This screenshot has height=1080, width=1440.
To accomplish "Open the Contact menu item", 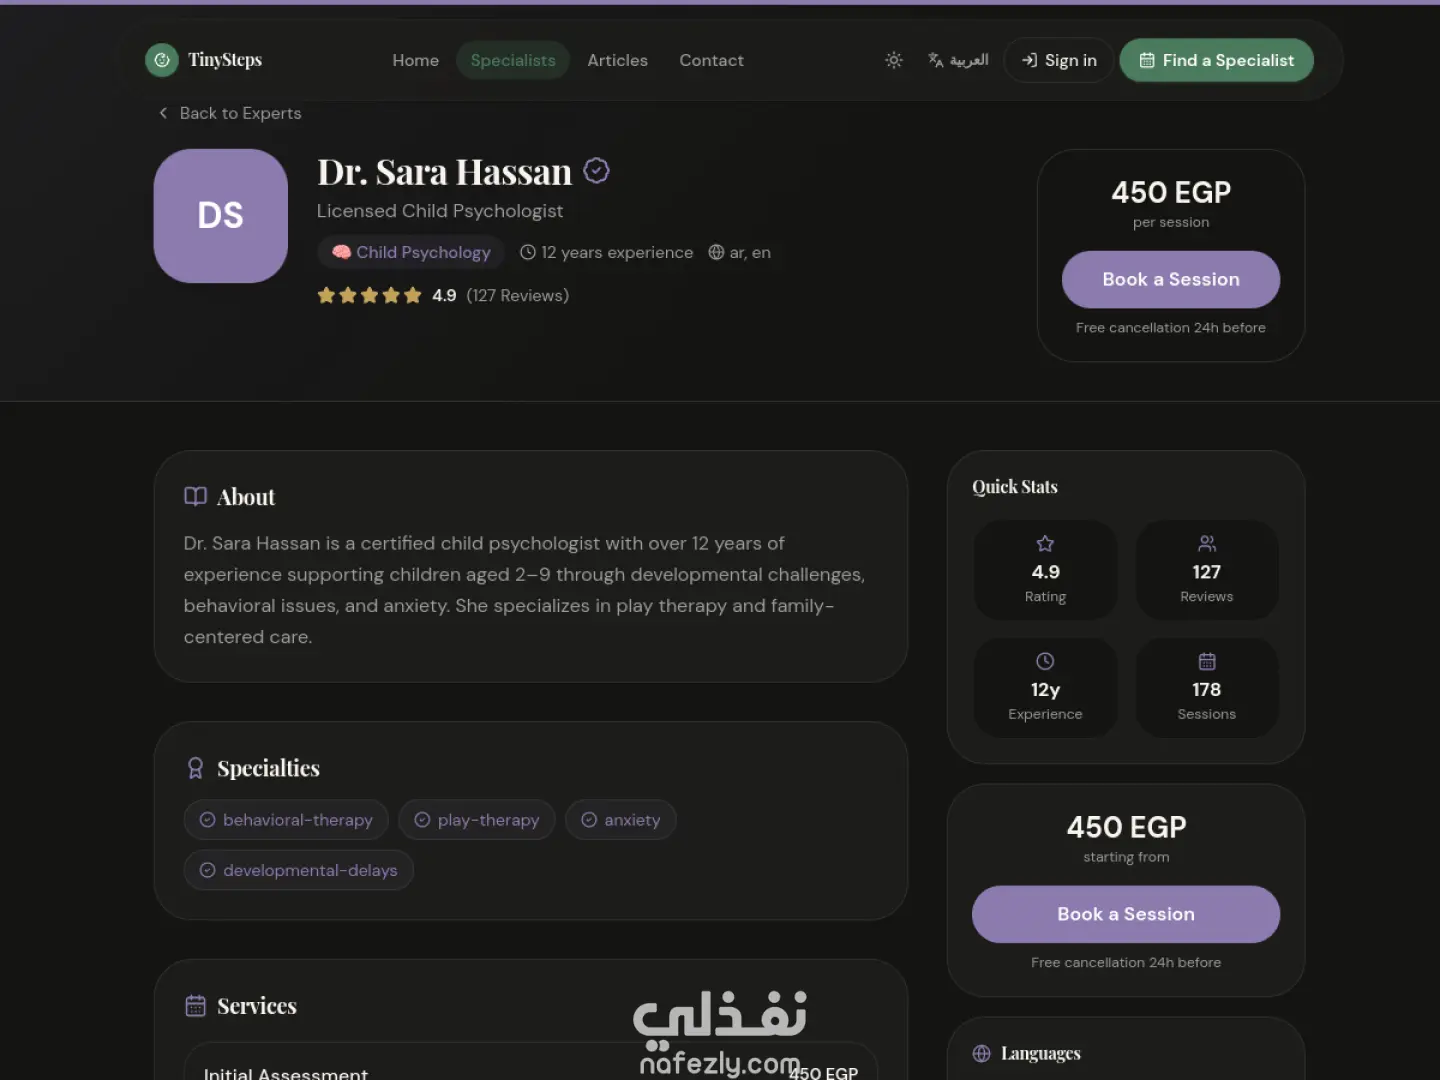I will (x=711, y=60).
